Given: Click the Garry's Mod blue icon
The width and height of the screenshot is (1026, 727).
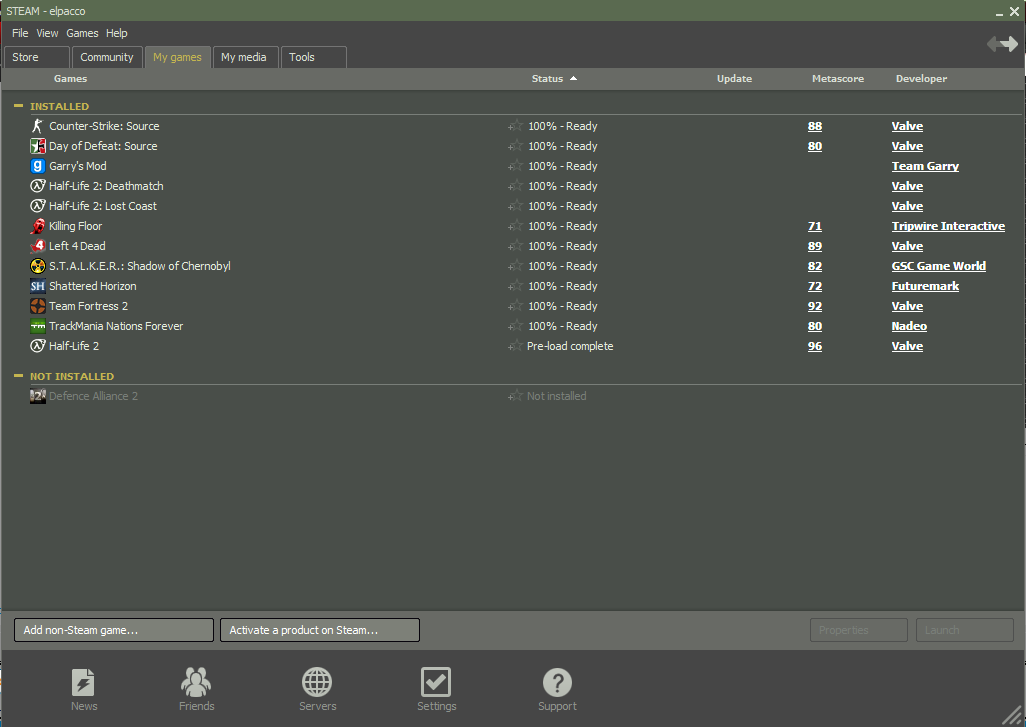Looking at the screenshot, I should tap(38, 166).
